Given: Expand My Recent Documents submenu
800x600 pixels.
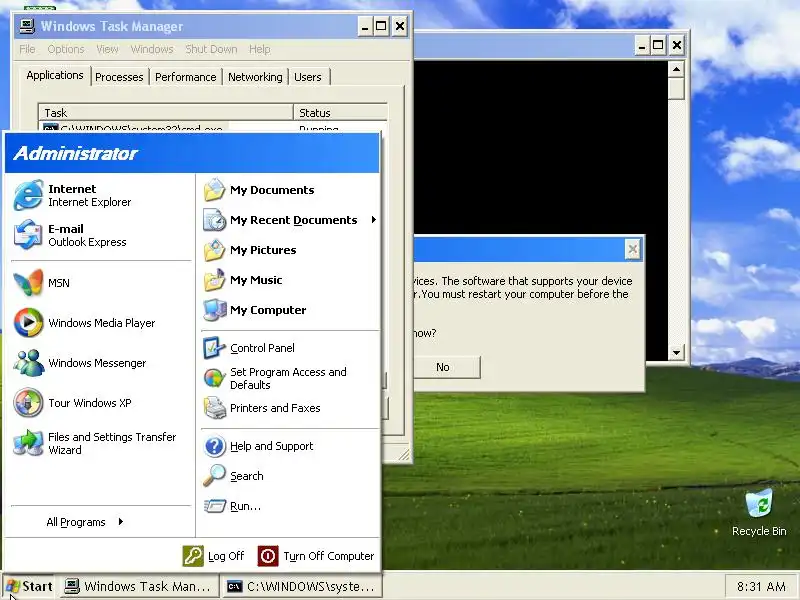Looking at the screenshot, I should [290, 220].
